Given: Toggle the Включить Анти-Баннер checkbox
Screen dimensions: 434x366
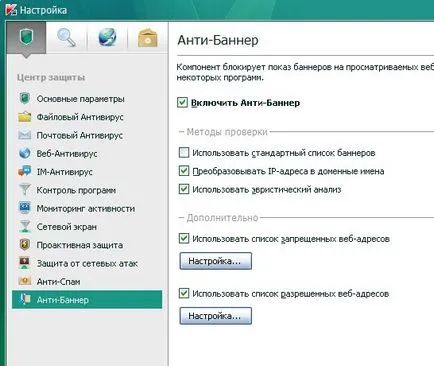Looking at the screenshot, I should point(182,102).
